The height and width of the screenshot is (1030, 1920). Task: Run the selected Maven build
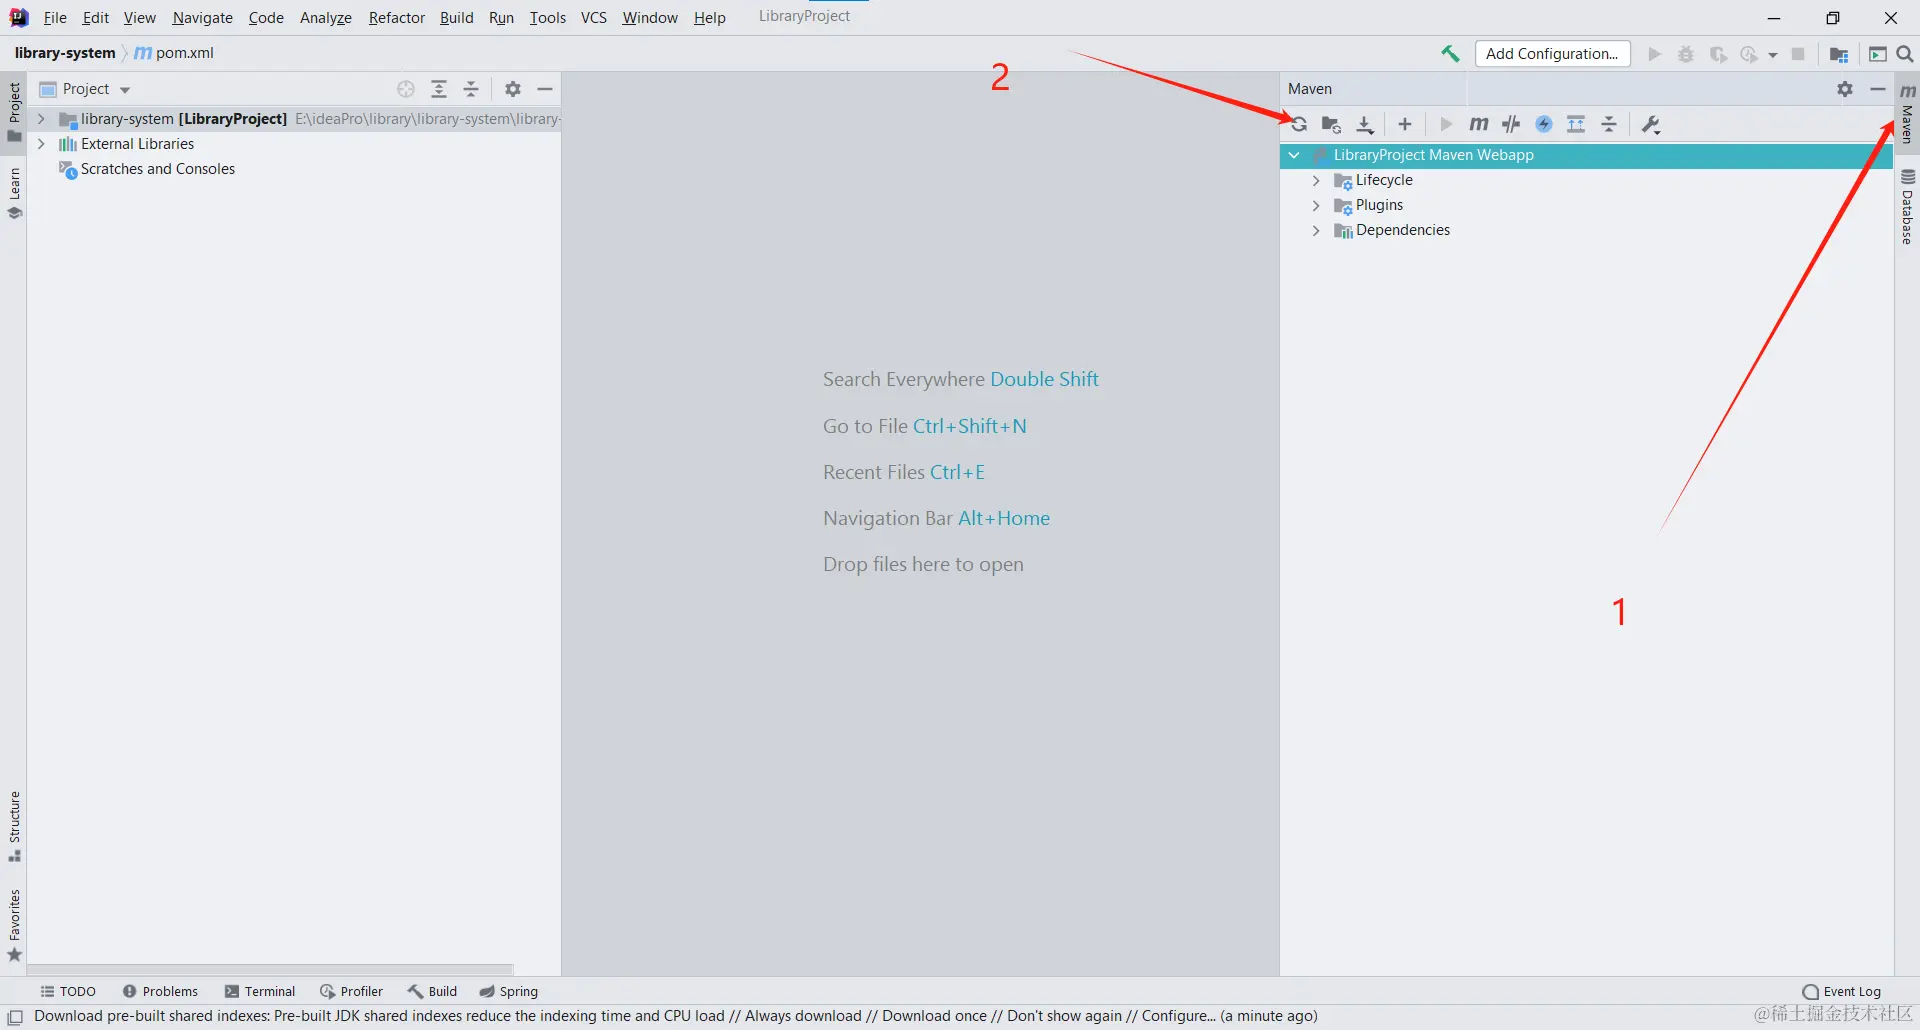[x=1446, y=124]
